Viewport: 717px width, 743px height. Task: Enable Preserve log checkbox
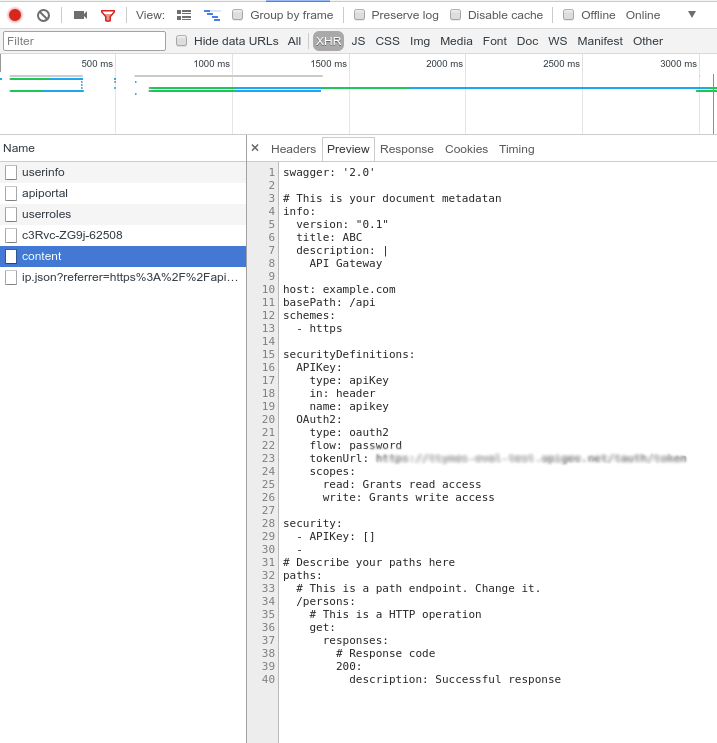click(359, 15)
